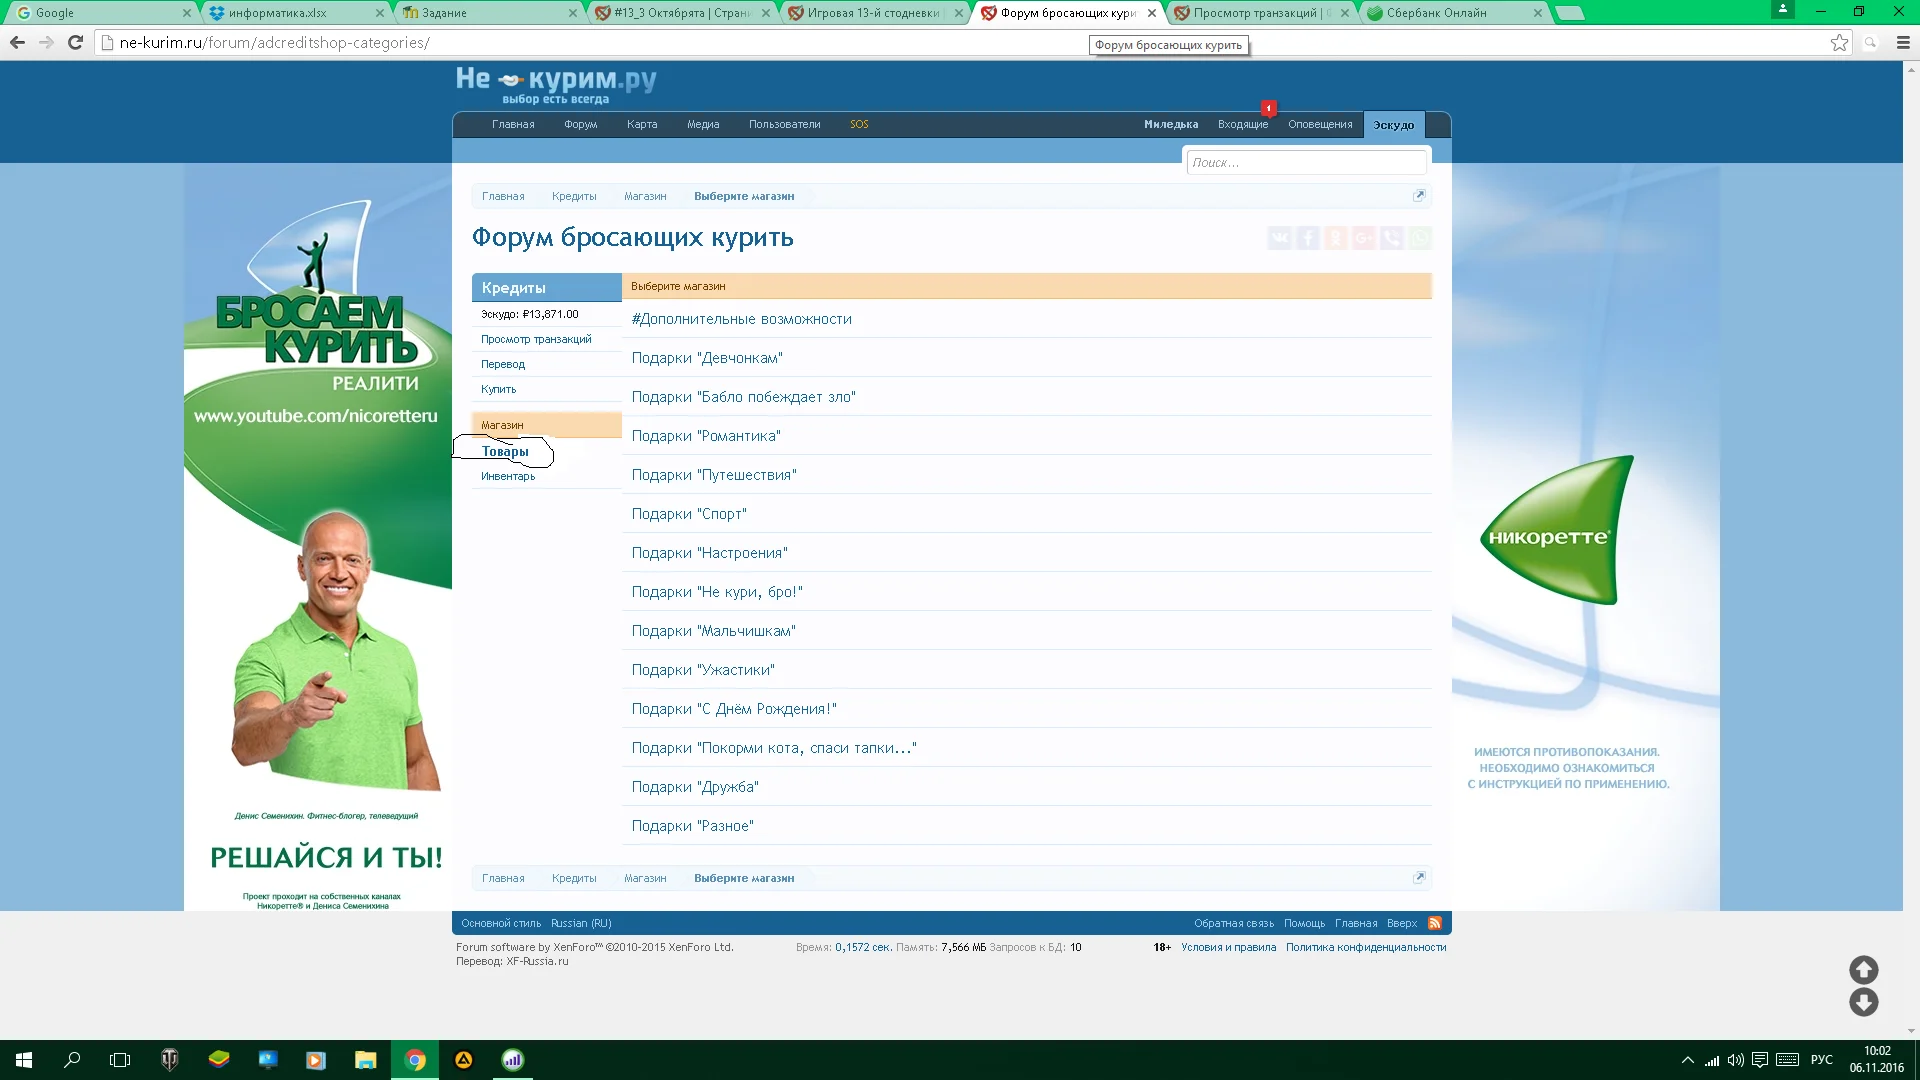Click the Odnoklassniki share icon

click(x=1335, y=238)
